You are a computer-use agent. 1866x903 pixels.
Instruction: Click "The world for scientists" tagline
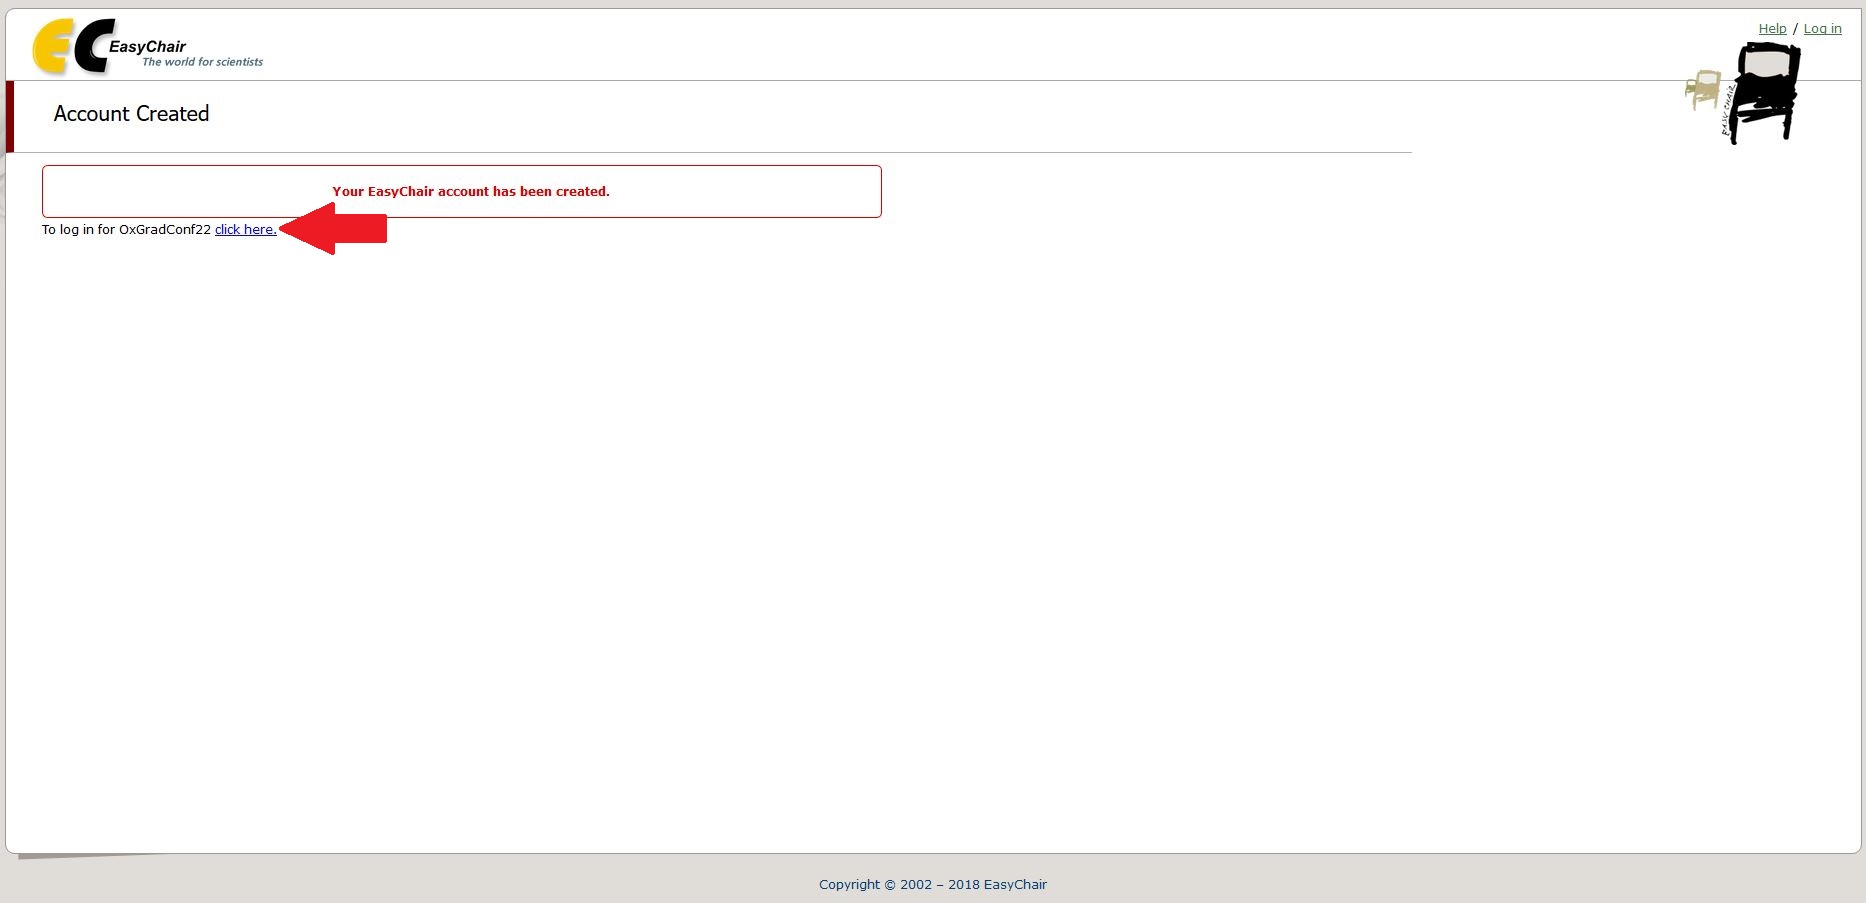[x=202, y=62]
